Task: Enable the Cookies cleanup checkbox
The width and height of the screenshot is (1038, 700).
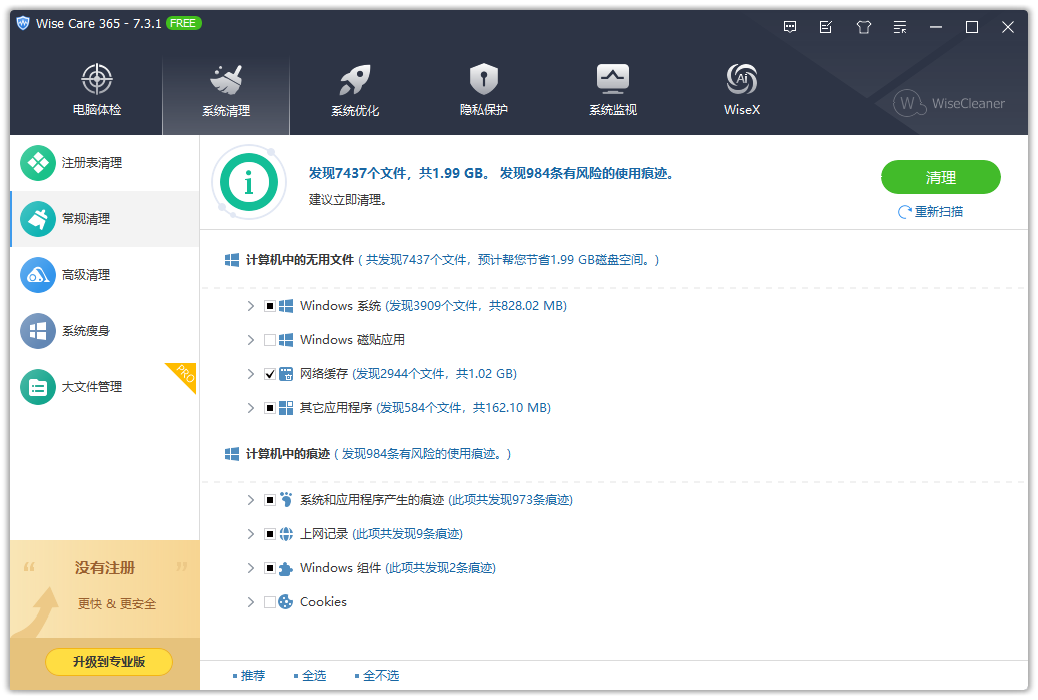Action: (271, 601)
